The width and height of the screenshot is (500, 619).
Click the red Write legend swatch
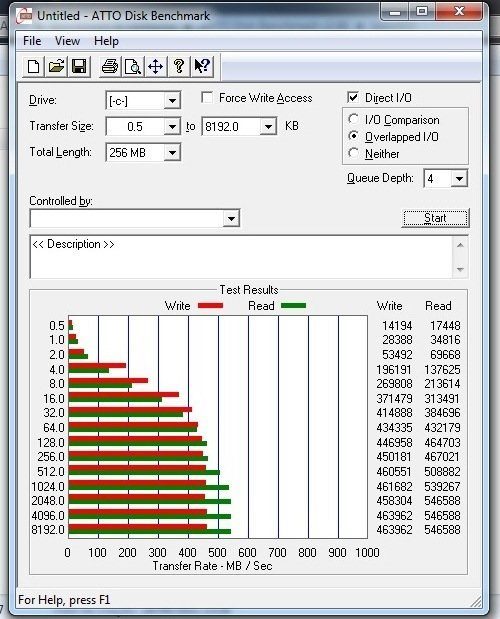point(210,306)
